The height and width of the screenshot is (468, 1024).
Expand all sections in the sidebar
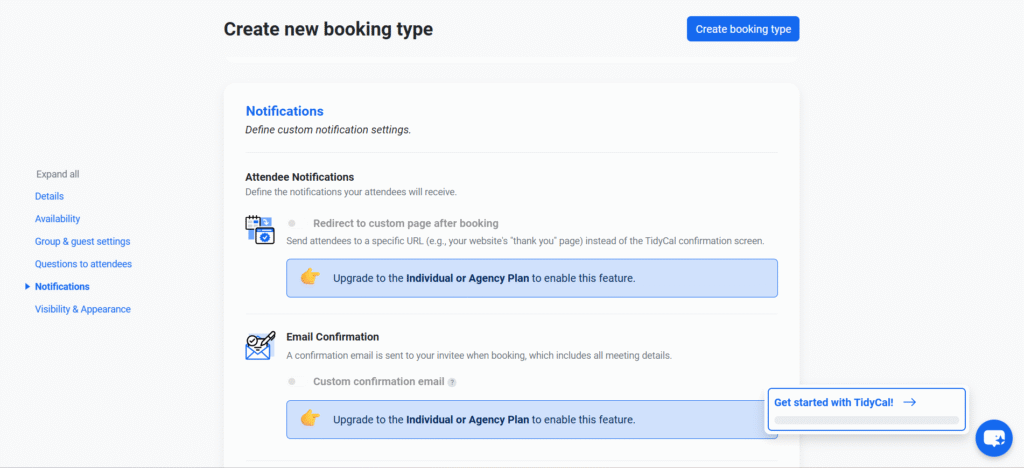coord(57,174)
